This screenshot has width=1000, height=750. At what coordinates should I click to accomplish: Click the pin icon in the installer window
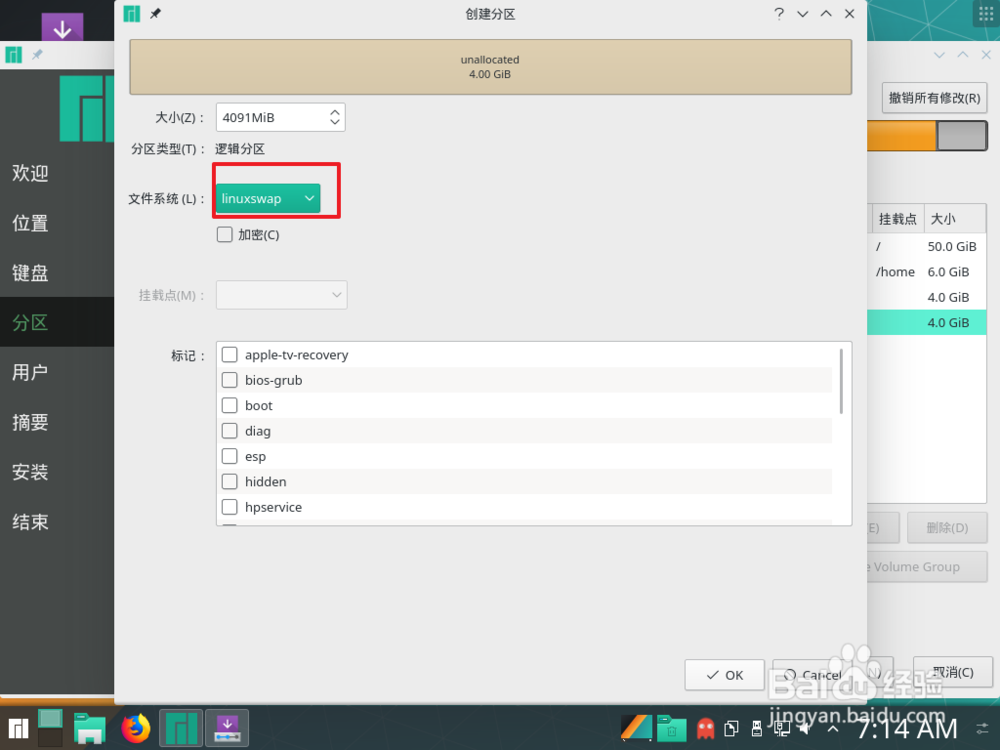[37, 55]
